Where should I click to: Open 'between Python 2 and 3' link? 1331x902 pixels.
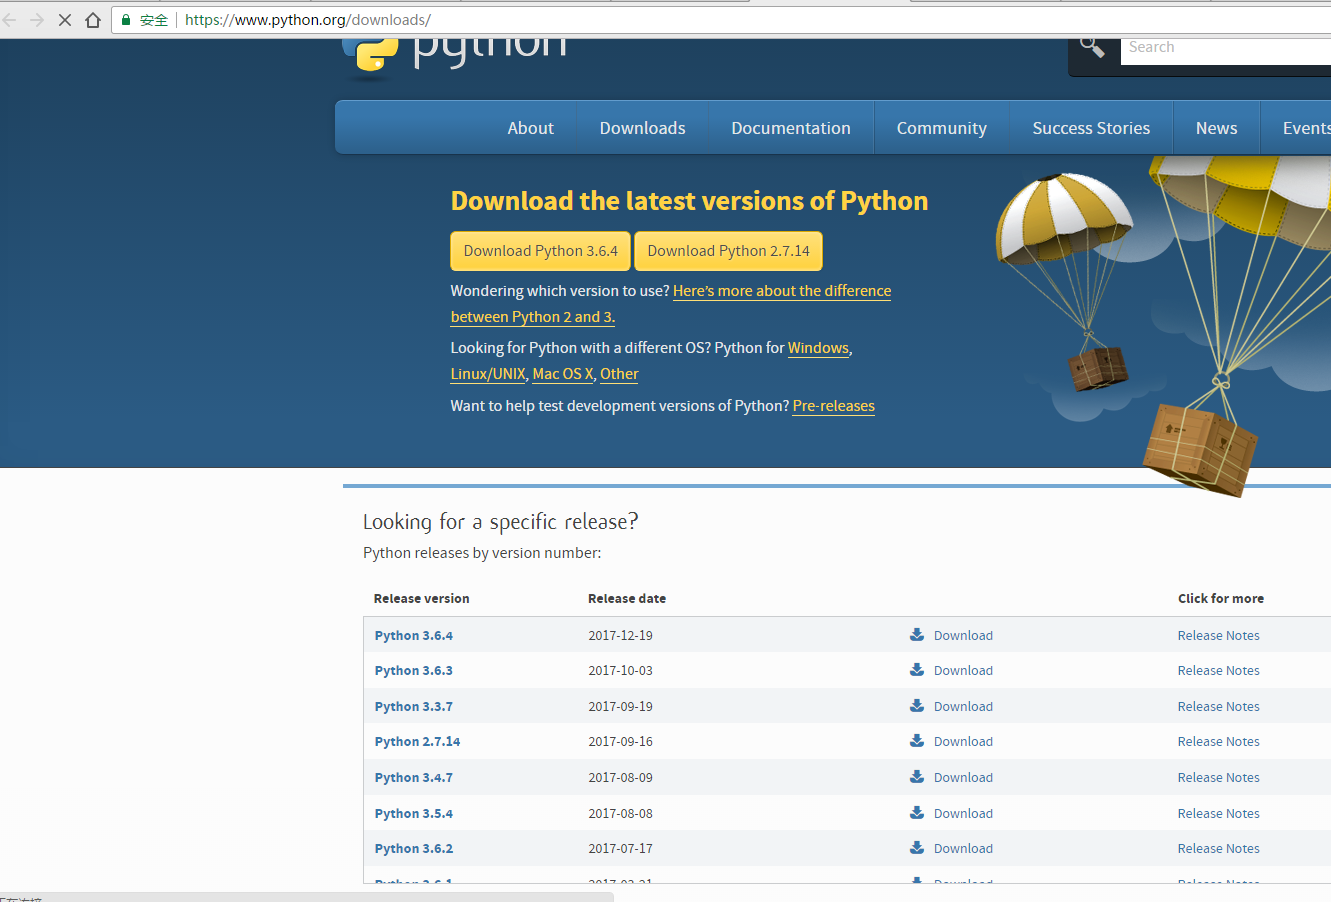click(533, 317)
